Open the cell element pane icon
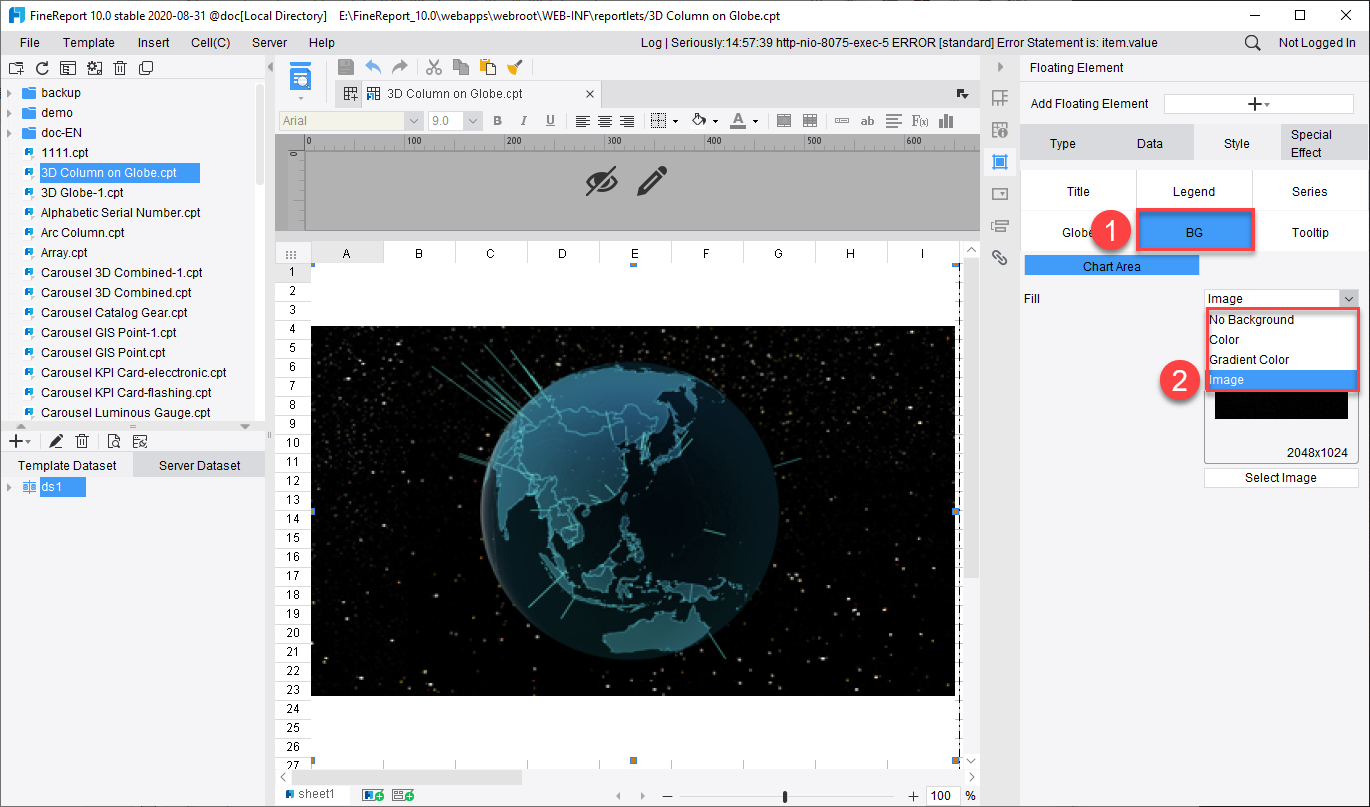 point(999,97)
